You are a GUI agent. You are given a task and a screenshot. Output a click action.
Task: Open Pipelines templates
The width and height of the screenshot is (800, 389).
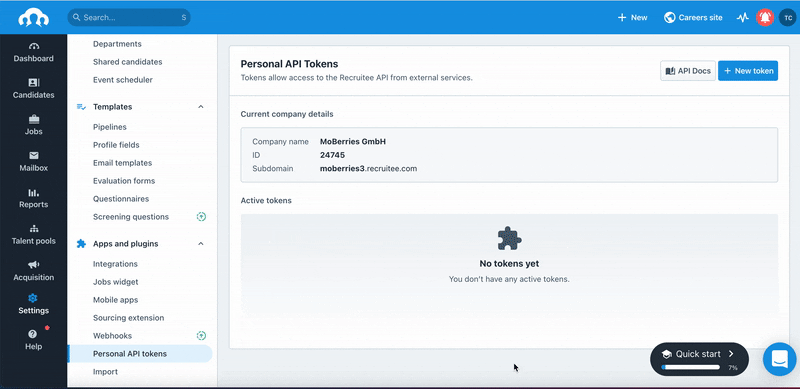110,127
